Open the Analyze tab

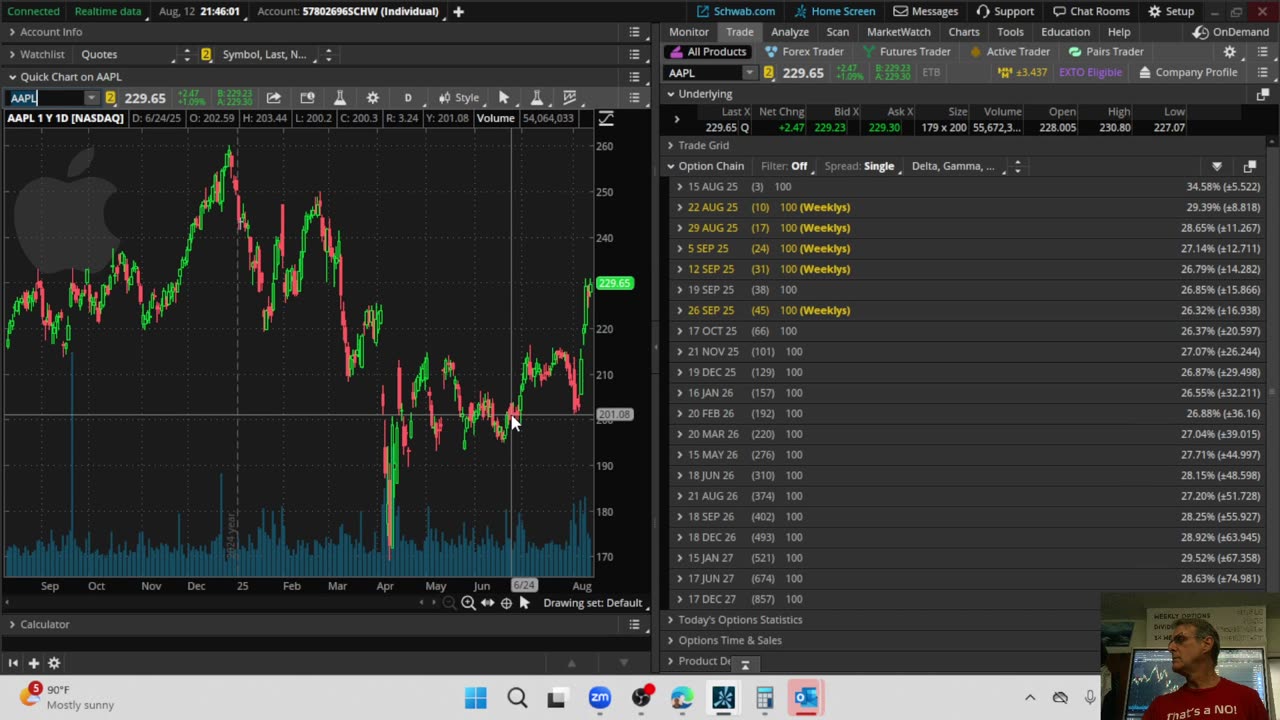(x=790, y=32)
